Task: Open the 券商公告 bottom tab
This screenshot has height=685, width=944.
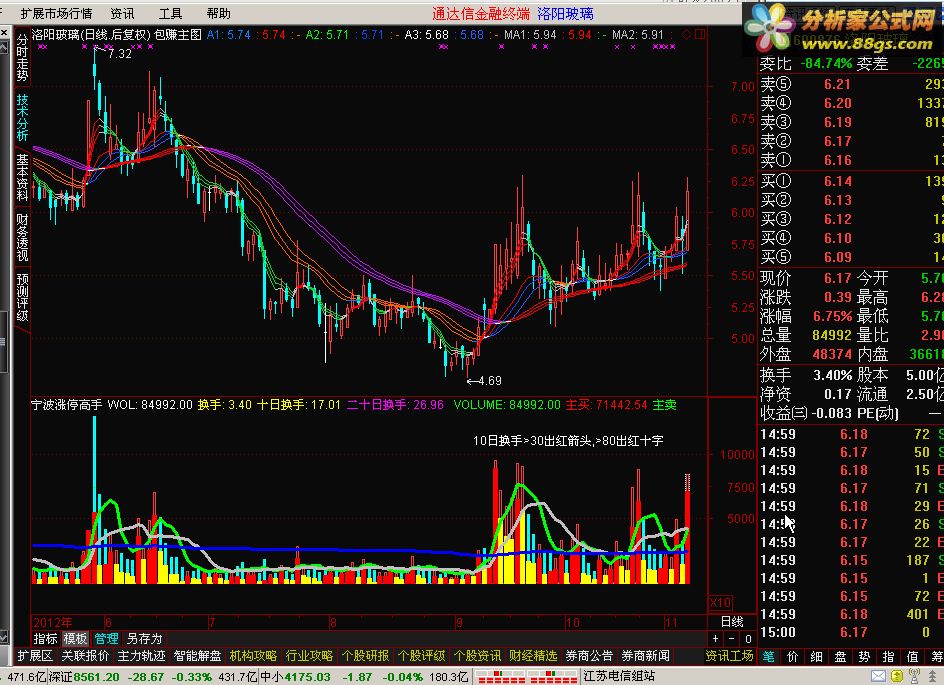Action: coord(589,656)
